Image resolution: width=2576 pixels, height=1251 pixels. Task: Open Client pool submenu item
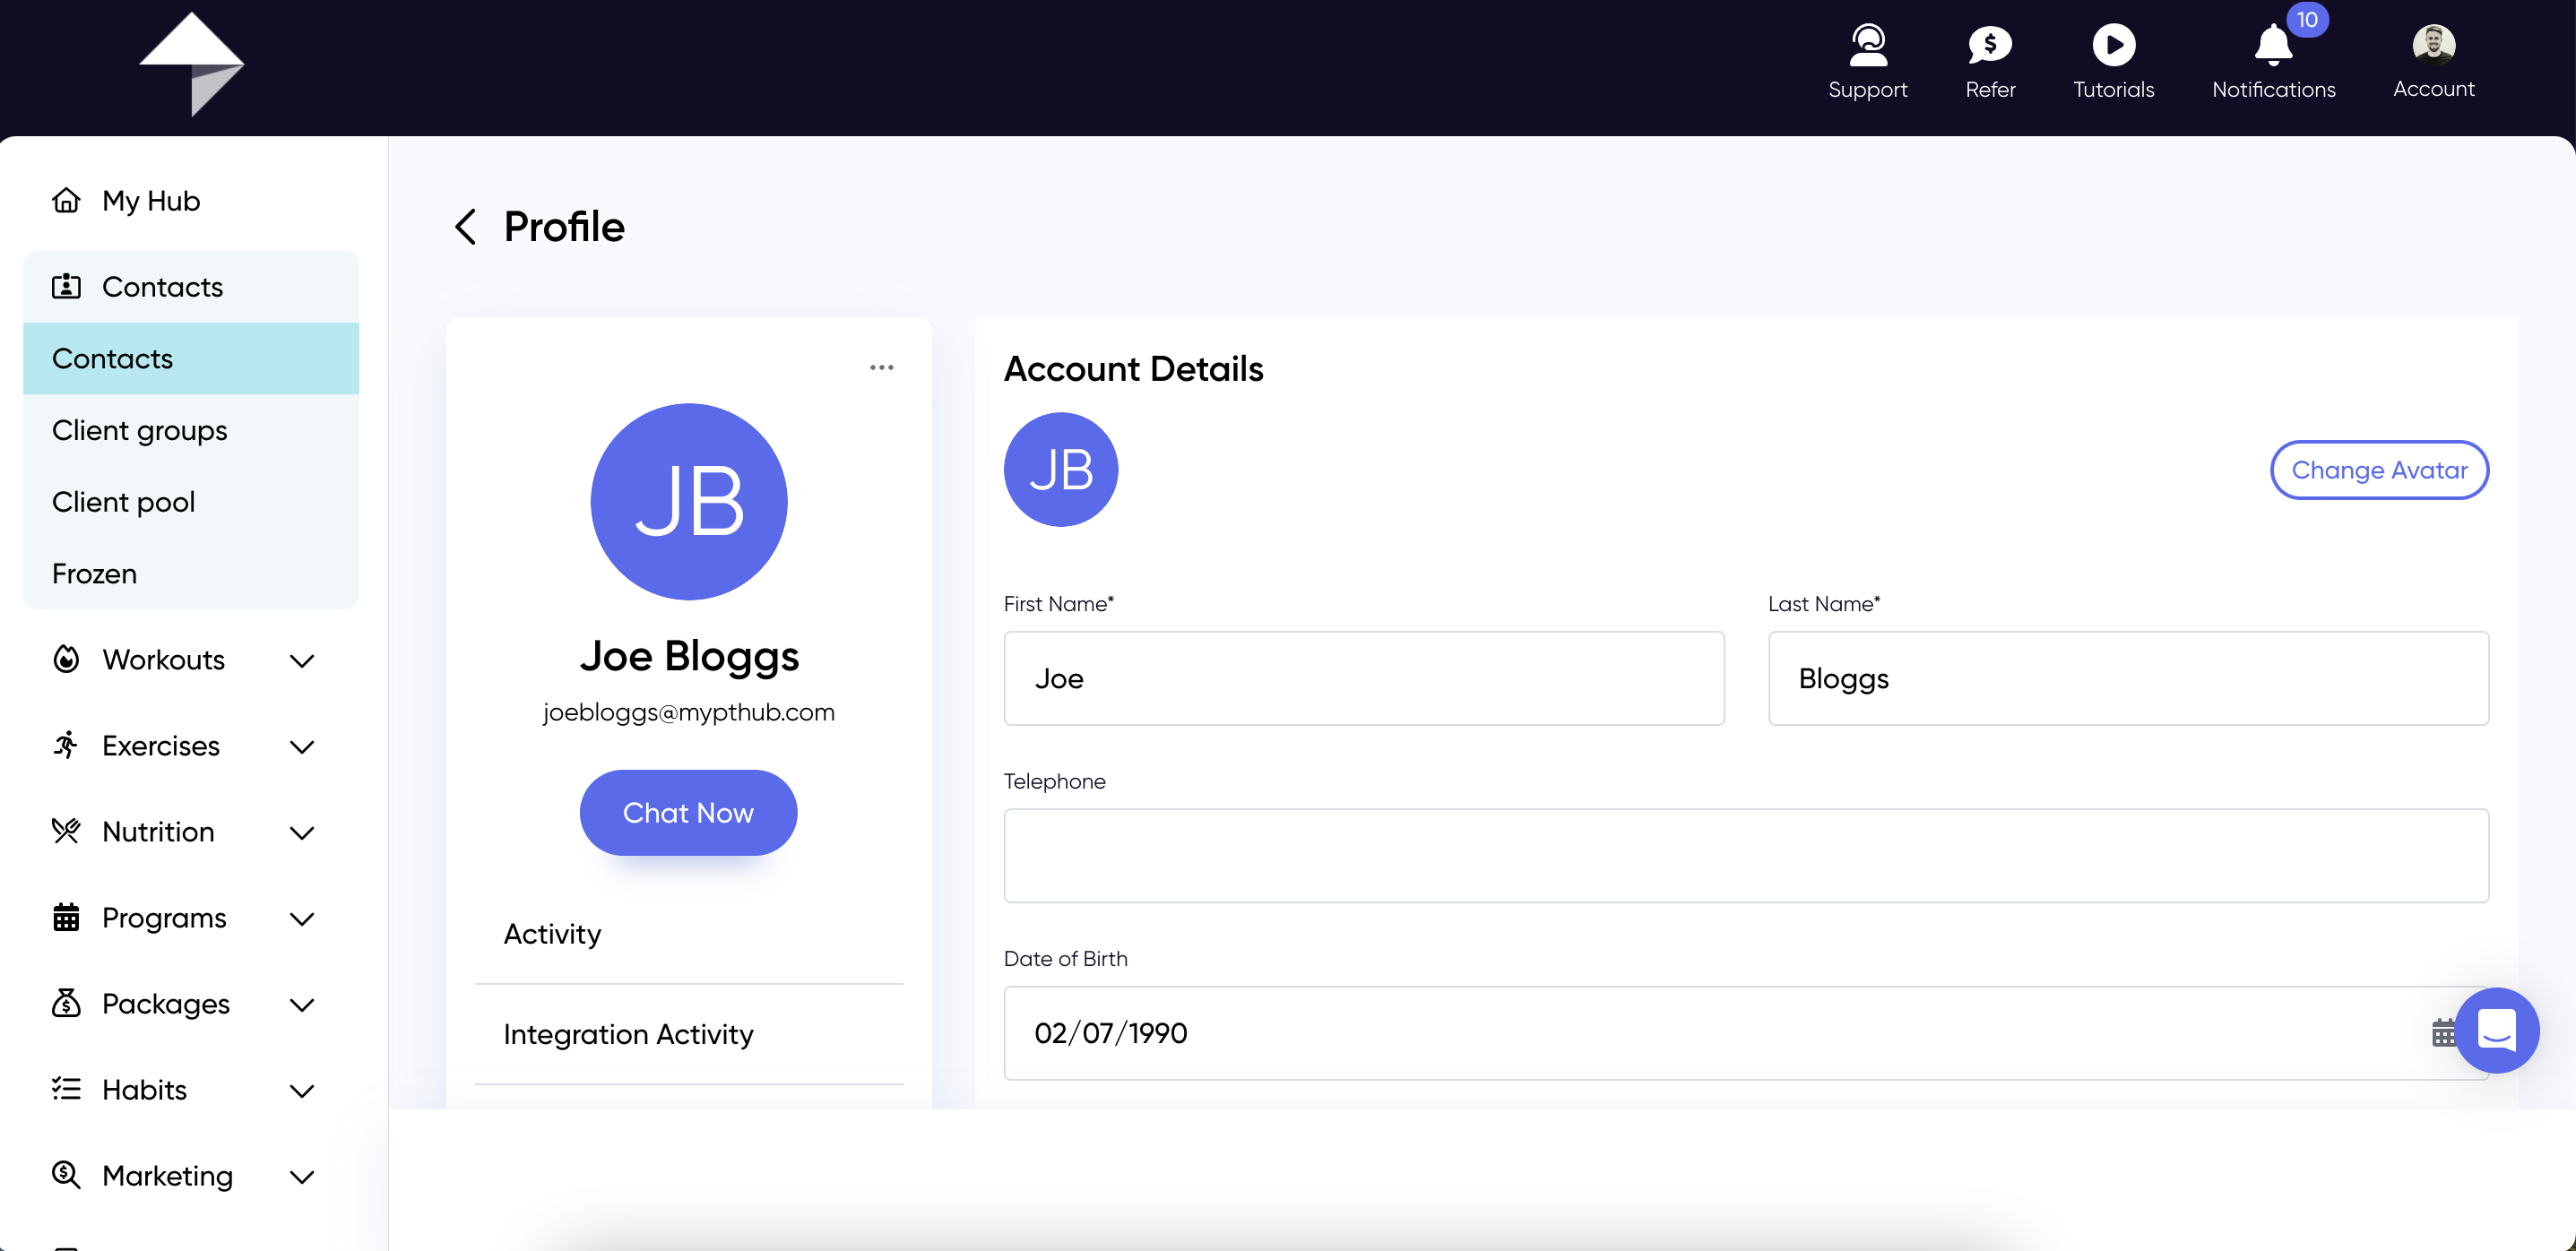[191, 502]
